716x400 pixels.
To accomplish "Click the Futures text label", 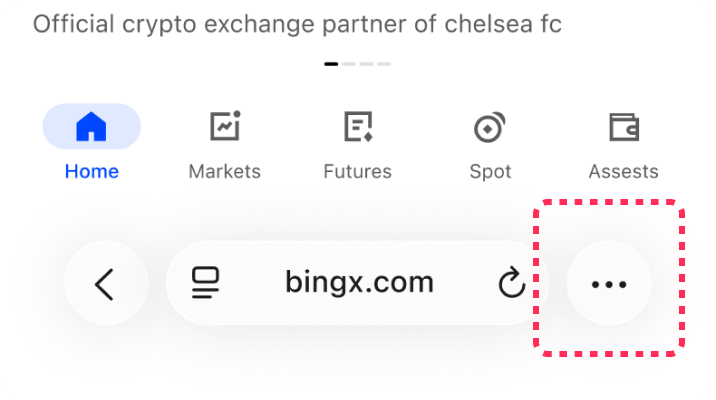I will [x=357, y=171].
